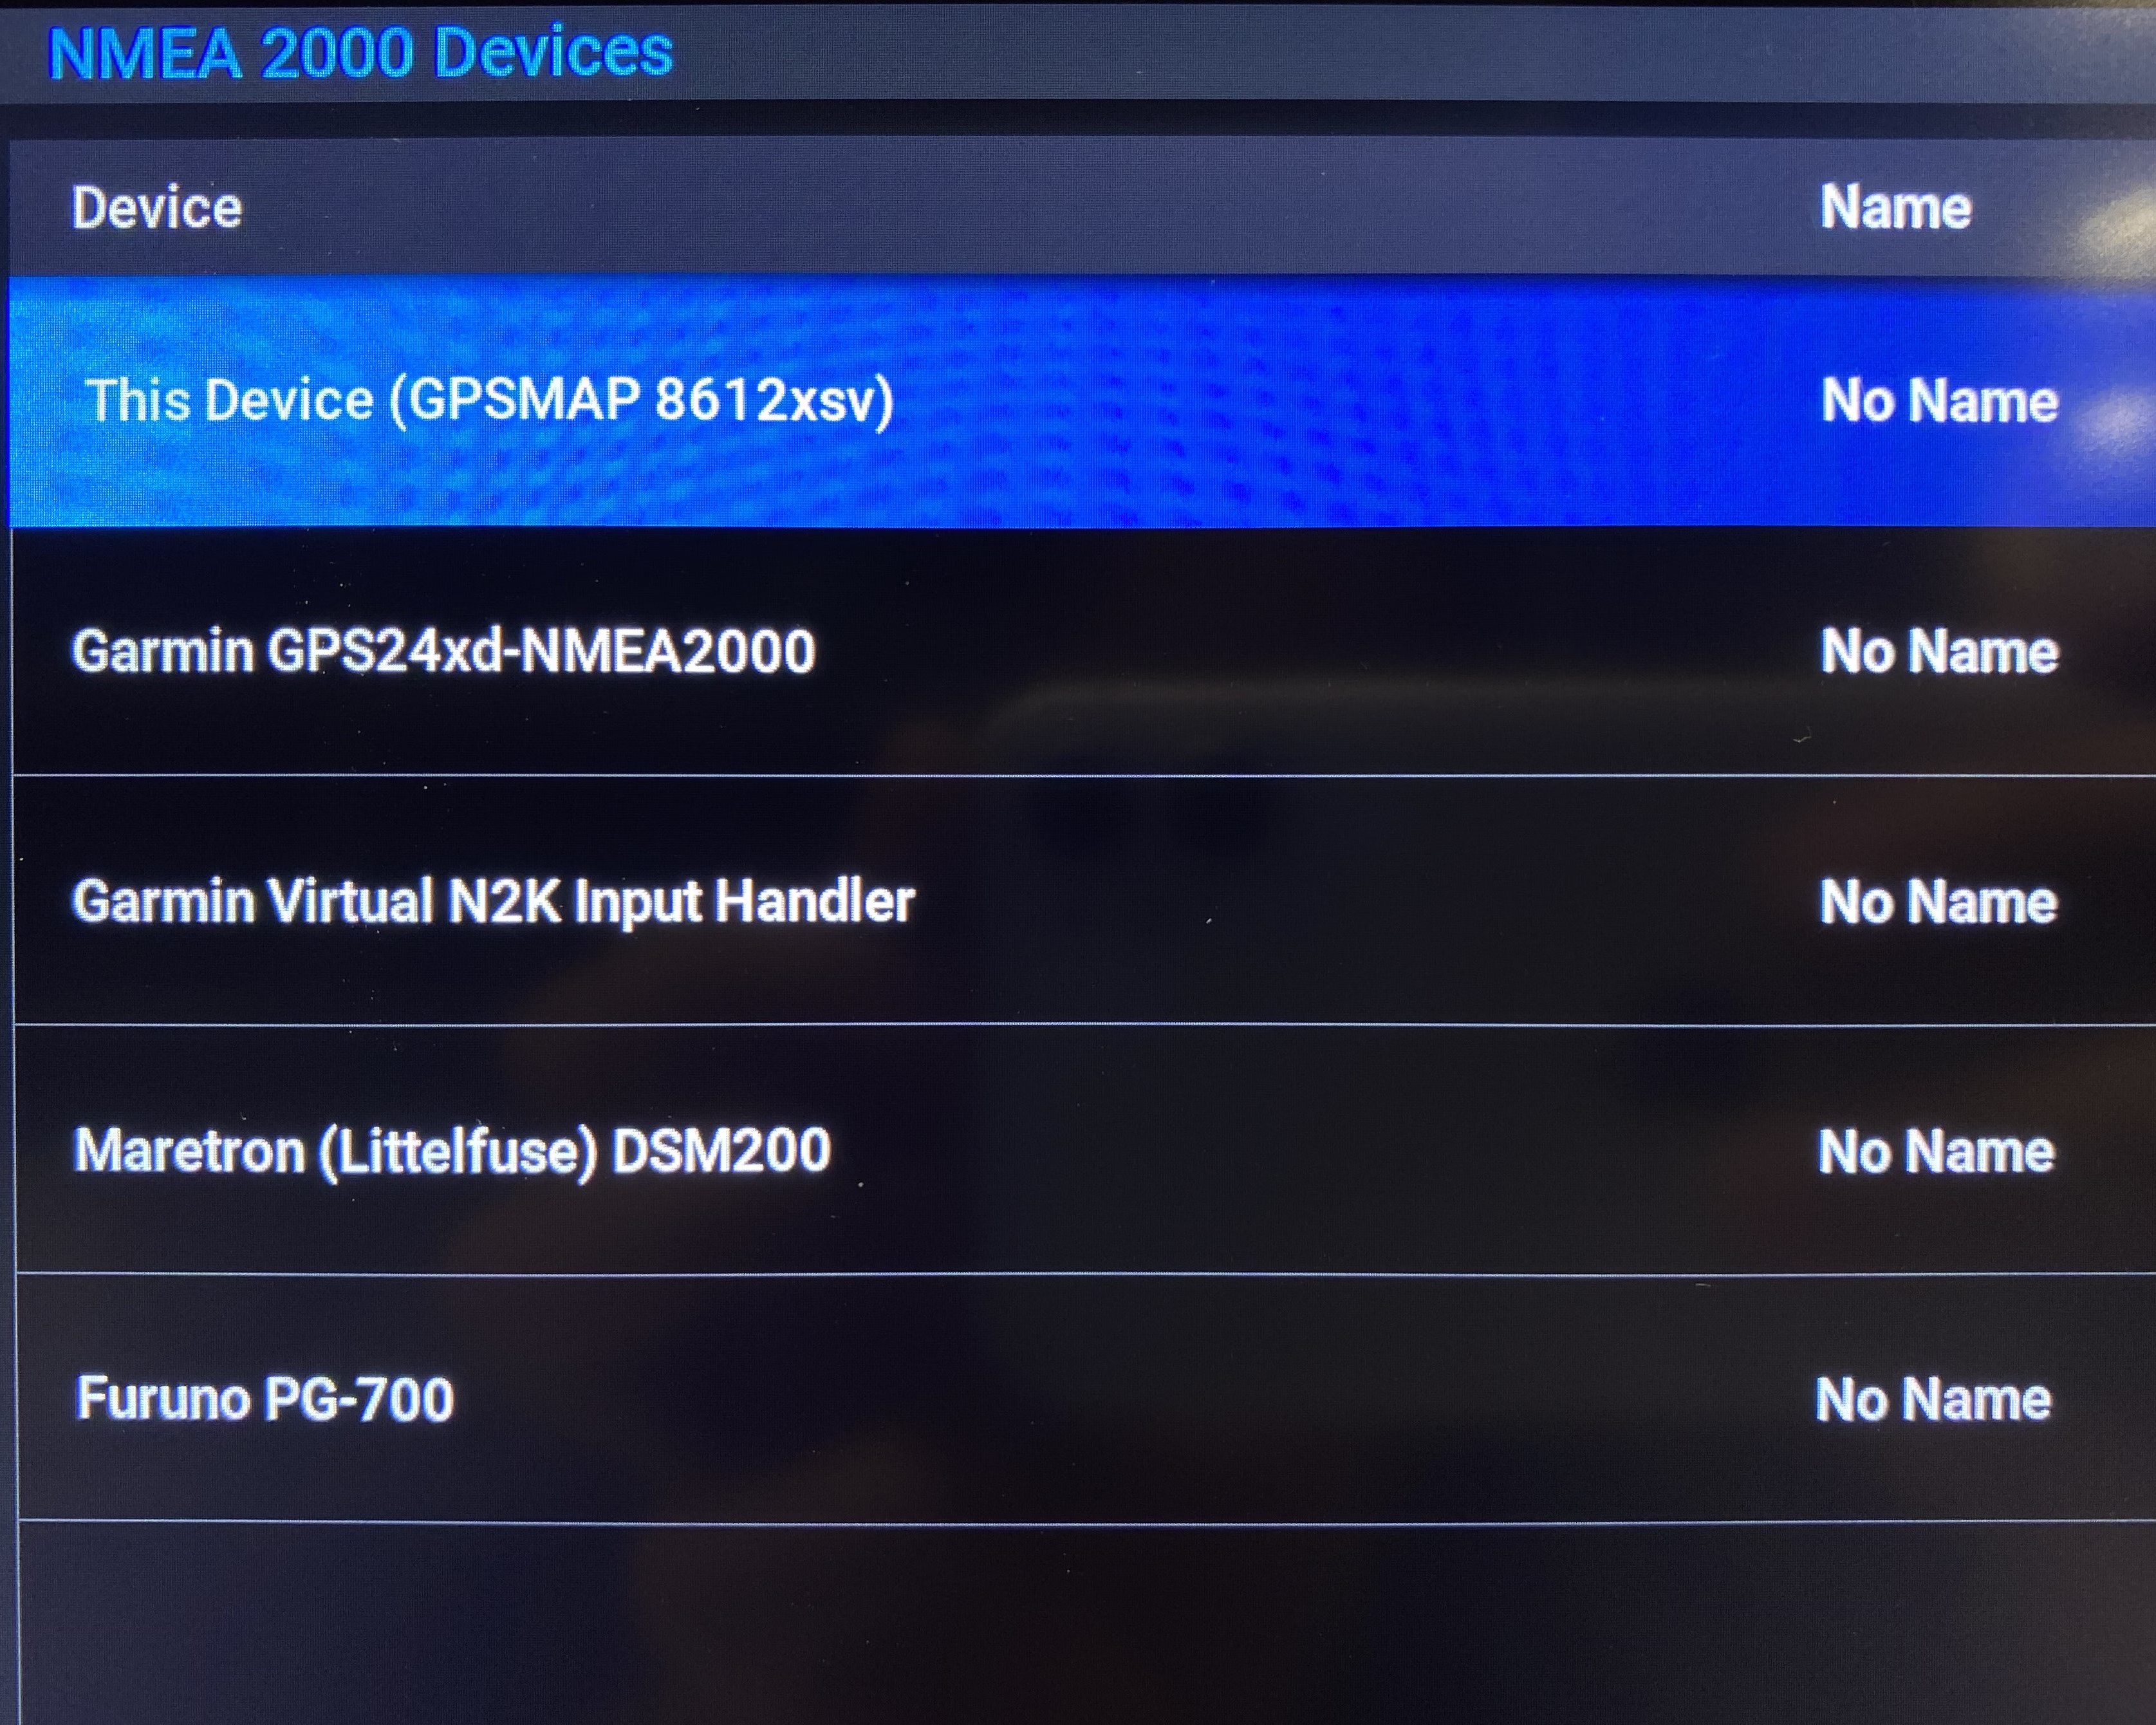Screen dimensions: 2156x1725
Task: Click No Name beside GPSMAP 8612xsv
Action: pos(1939,401)
